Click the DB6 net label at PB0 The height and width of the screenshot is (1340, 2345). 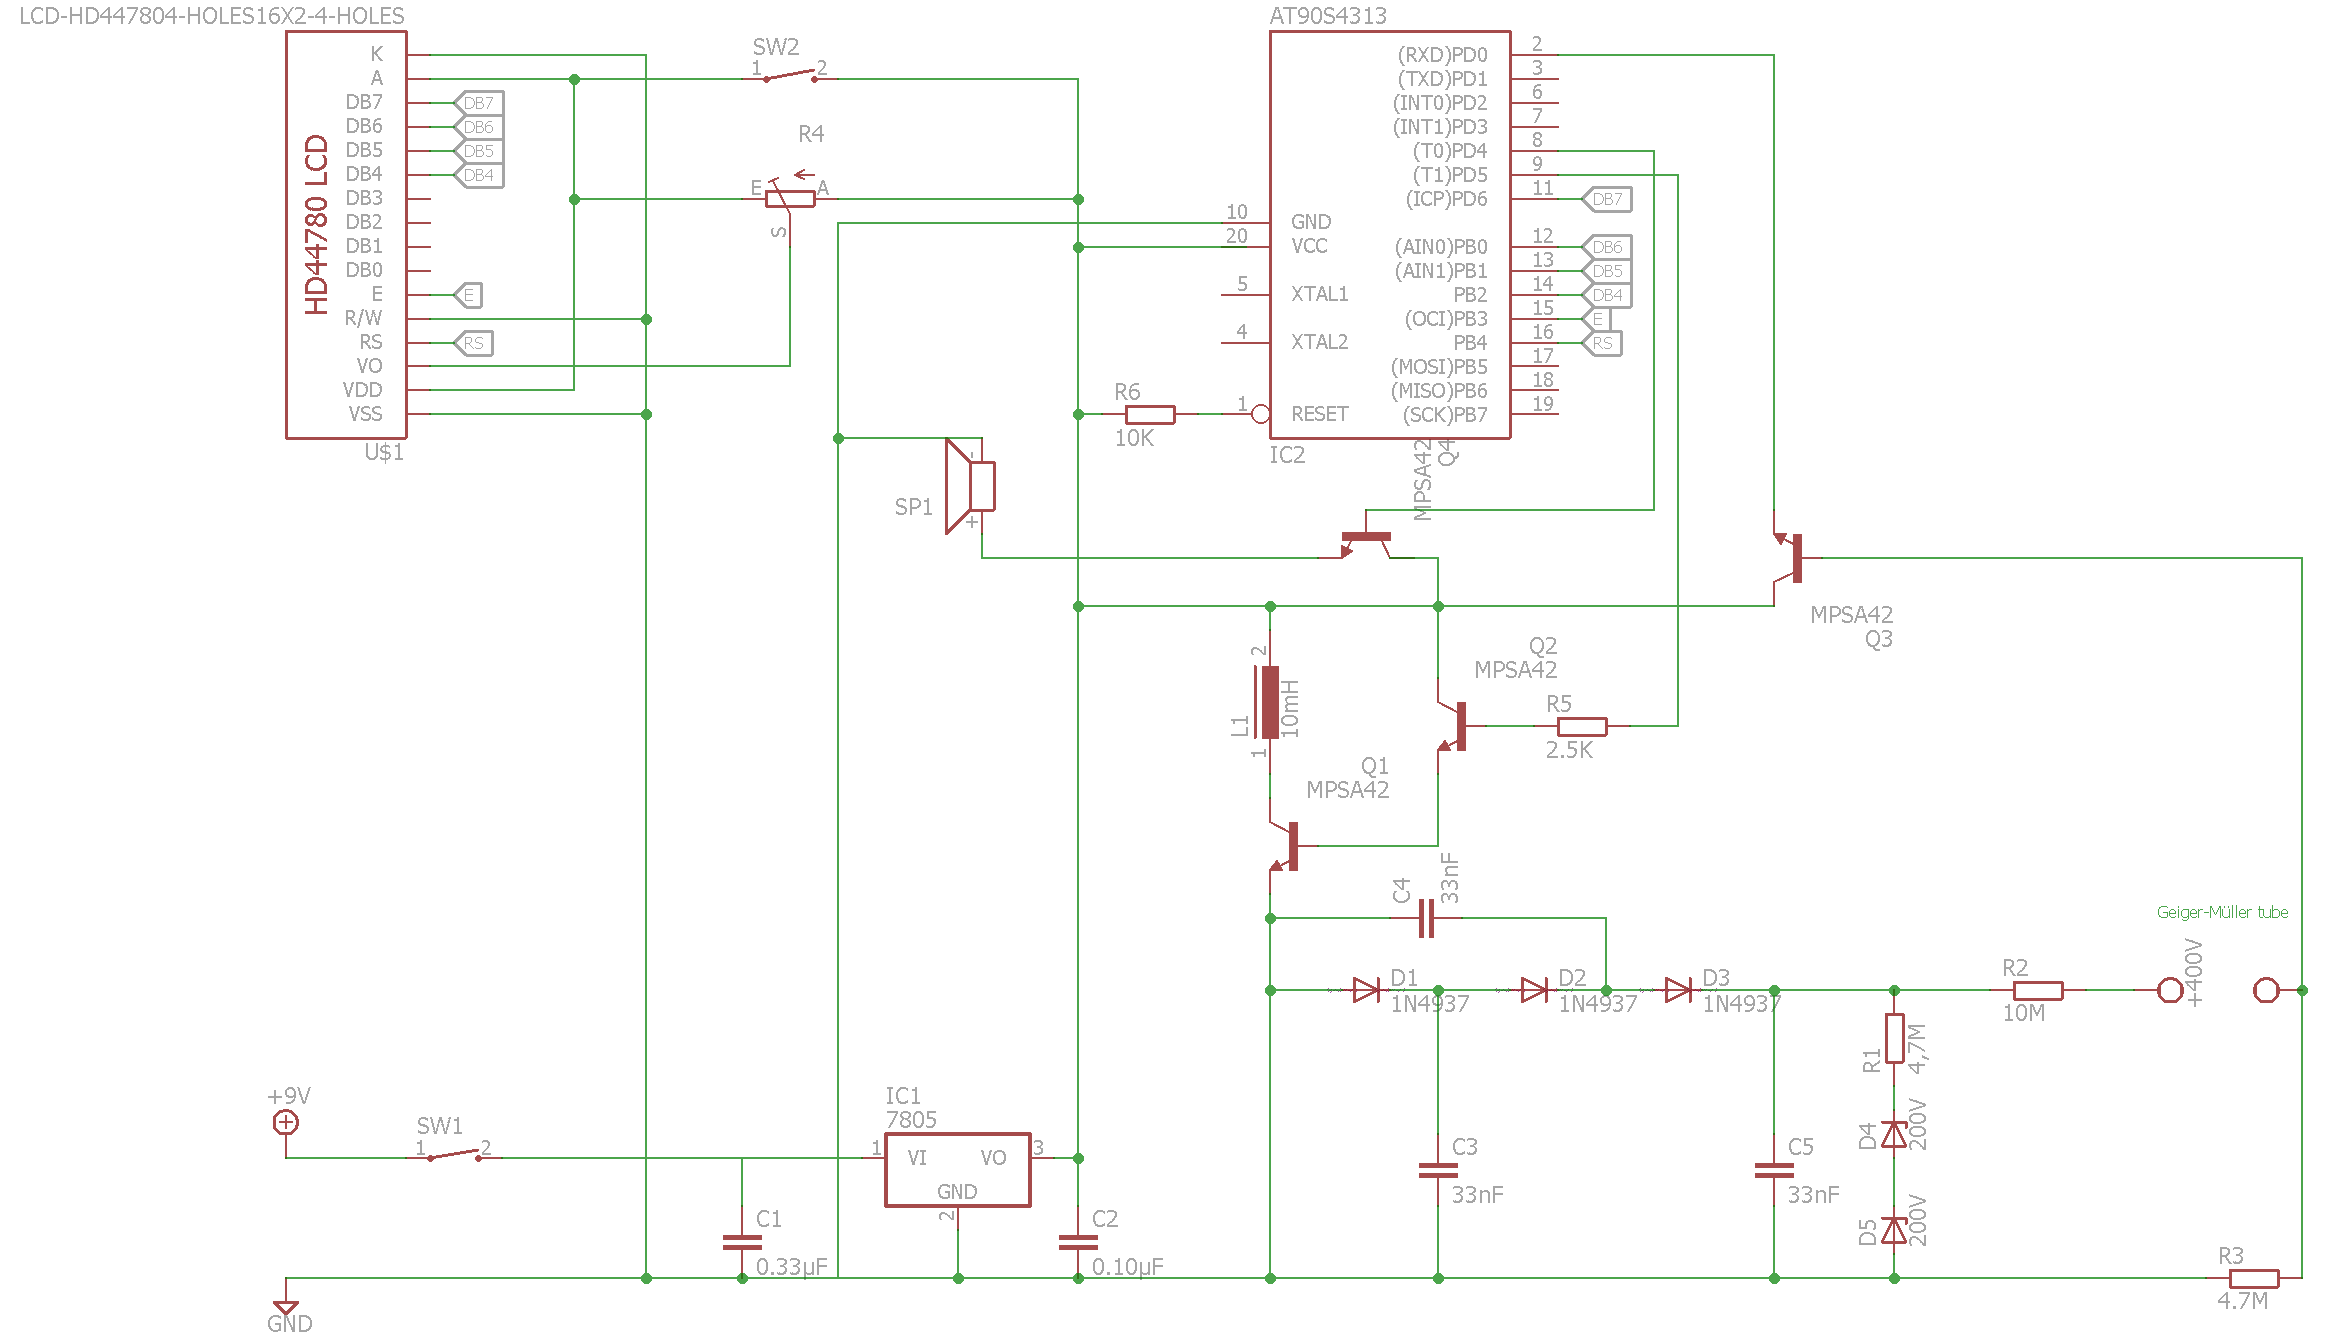[1608, 247]
